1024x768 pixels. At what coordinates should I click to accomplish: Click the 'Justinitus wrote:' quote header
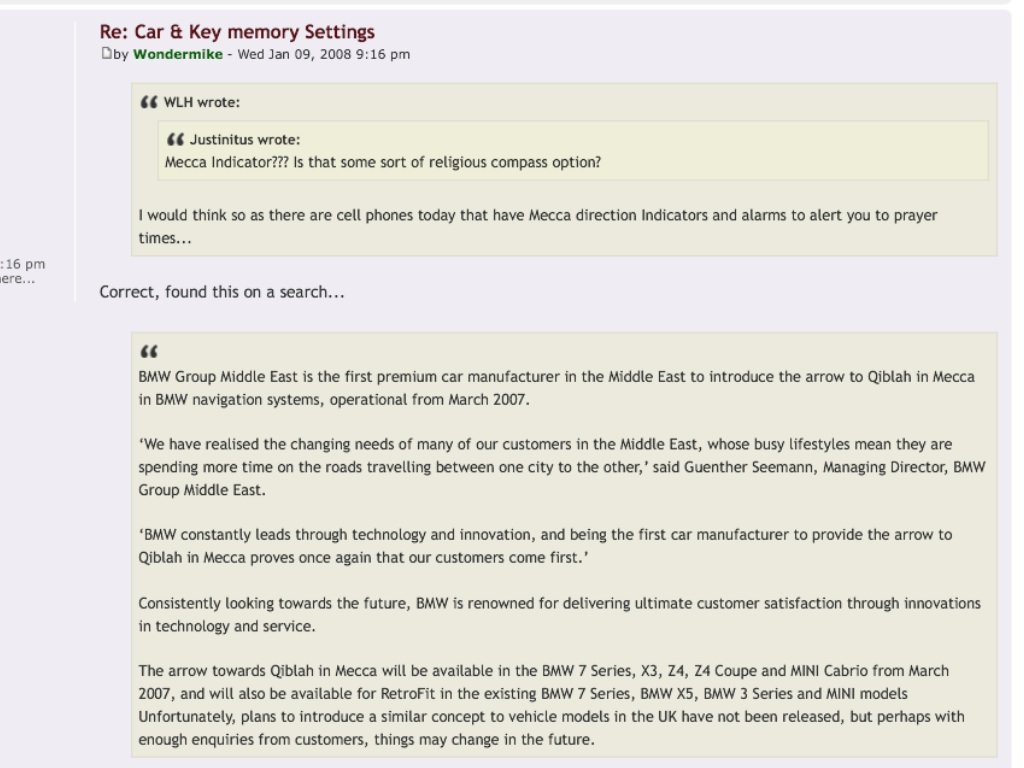pos(245,140)
